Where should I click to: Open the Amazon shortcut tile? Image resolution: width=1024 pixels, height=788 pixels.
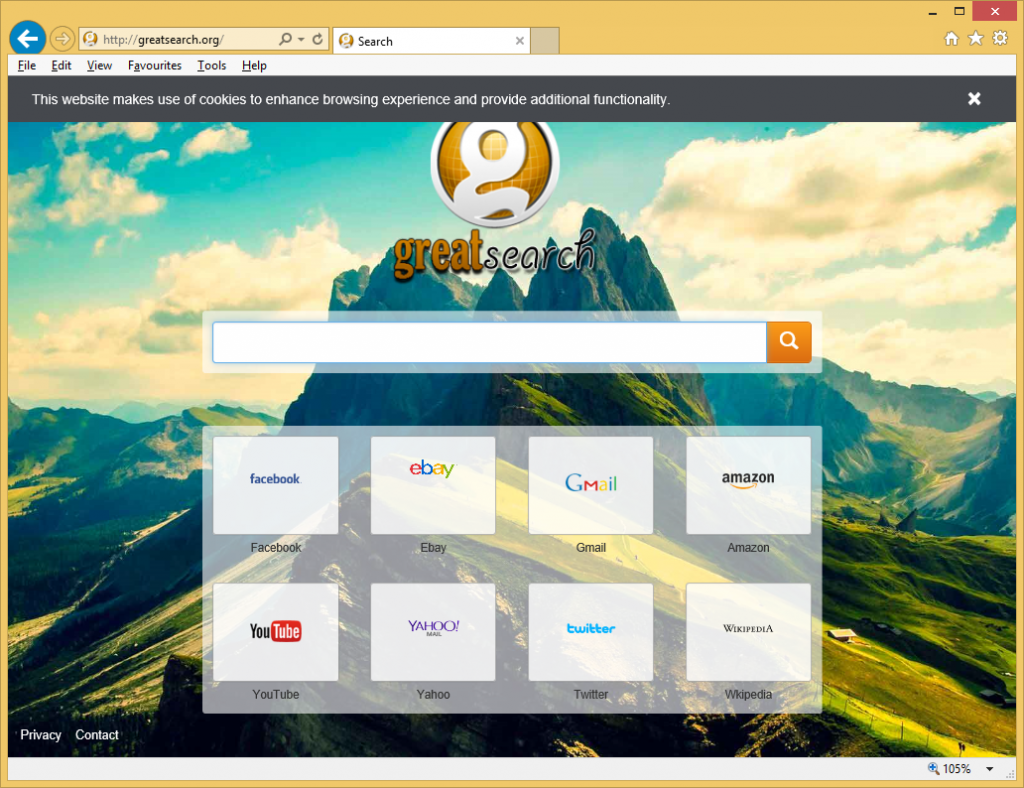748,485
